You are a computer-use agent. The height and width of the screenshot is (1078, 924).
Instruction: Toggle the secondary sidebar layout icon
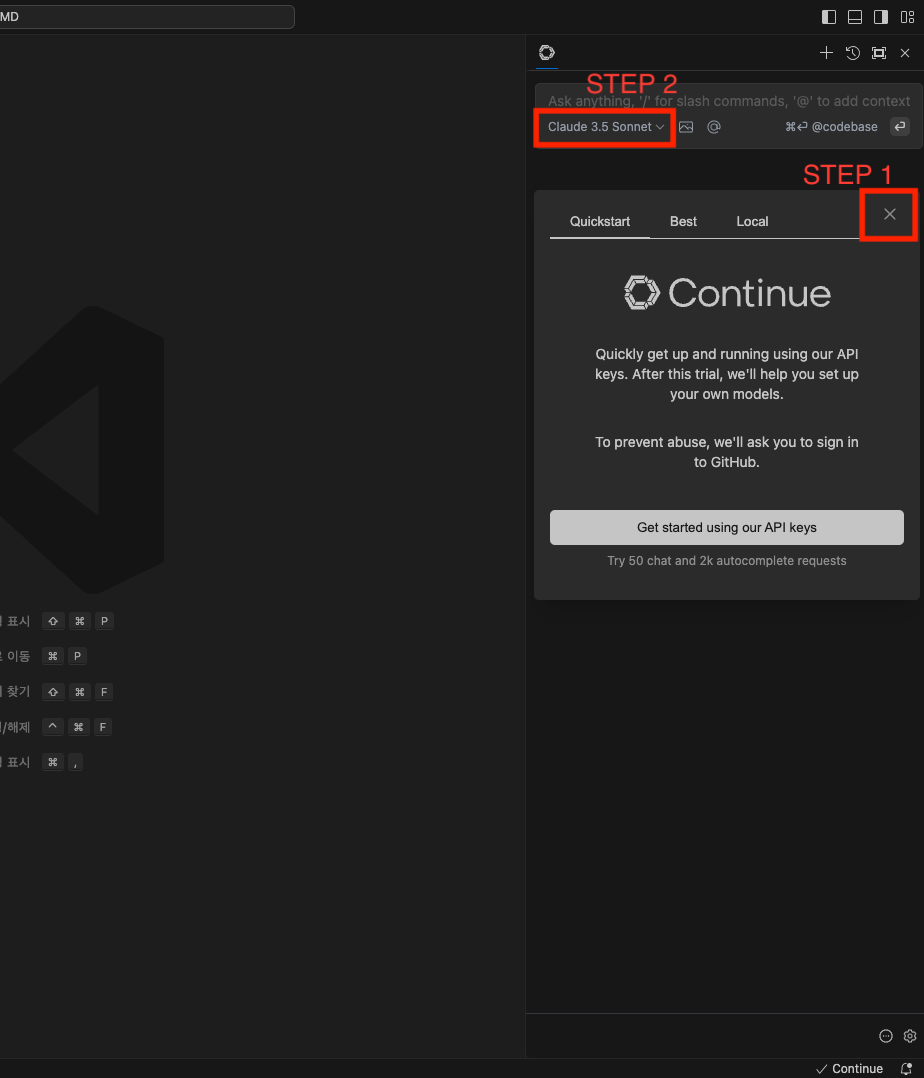click(881, 17)
